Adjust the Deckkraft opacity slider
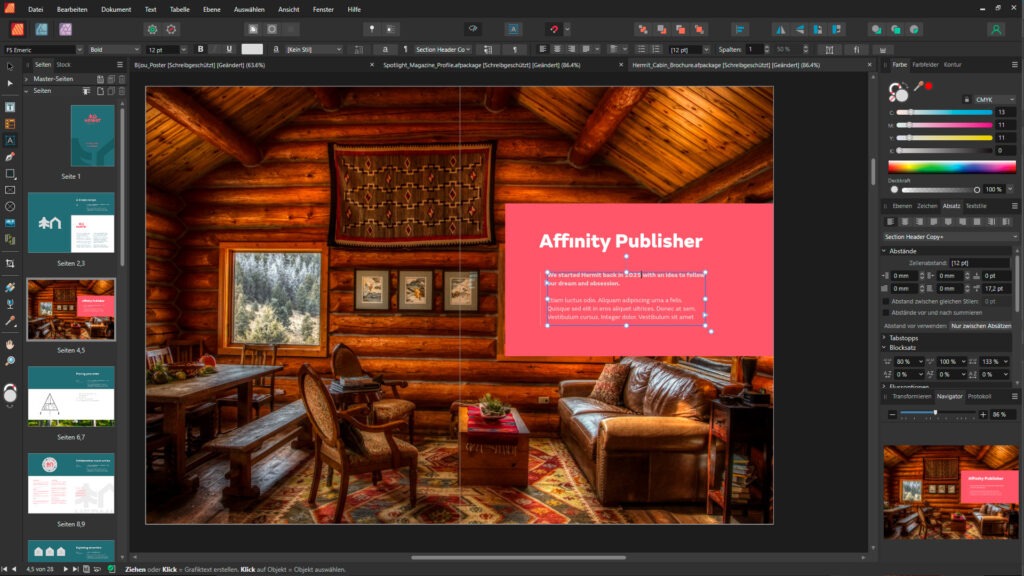The height and width of the screenshot is (576, 1024). pos(939,190)
